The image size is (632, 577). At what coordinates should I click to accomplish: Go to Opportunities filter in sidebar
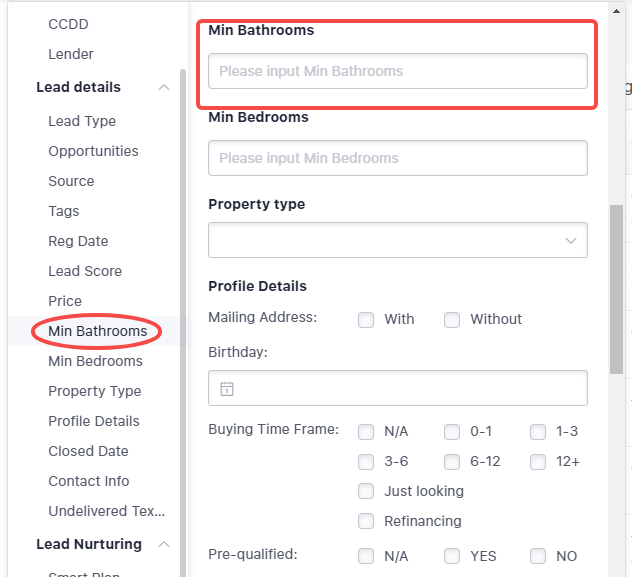[94, 151]
